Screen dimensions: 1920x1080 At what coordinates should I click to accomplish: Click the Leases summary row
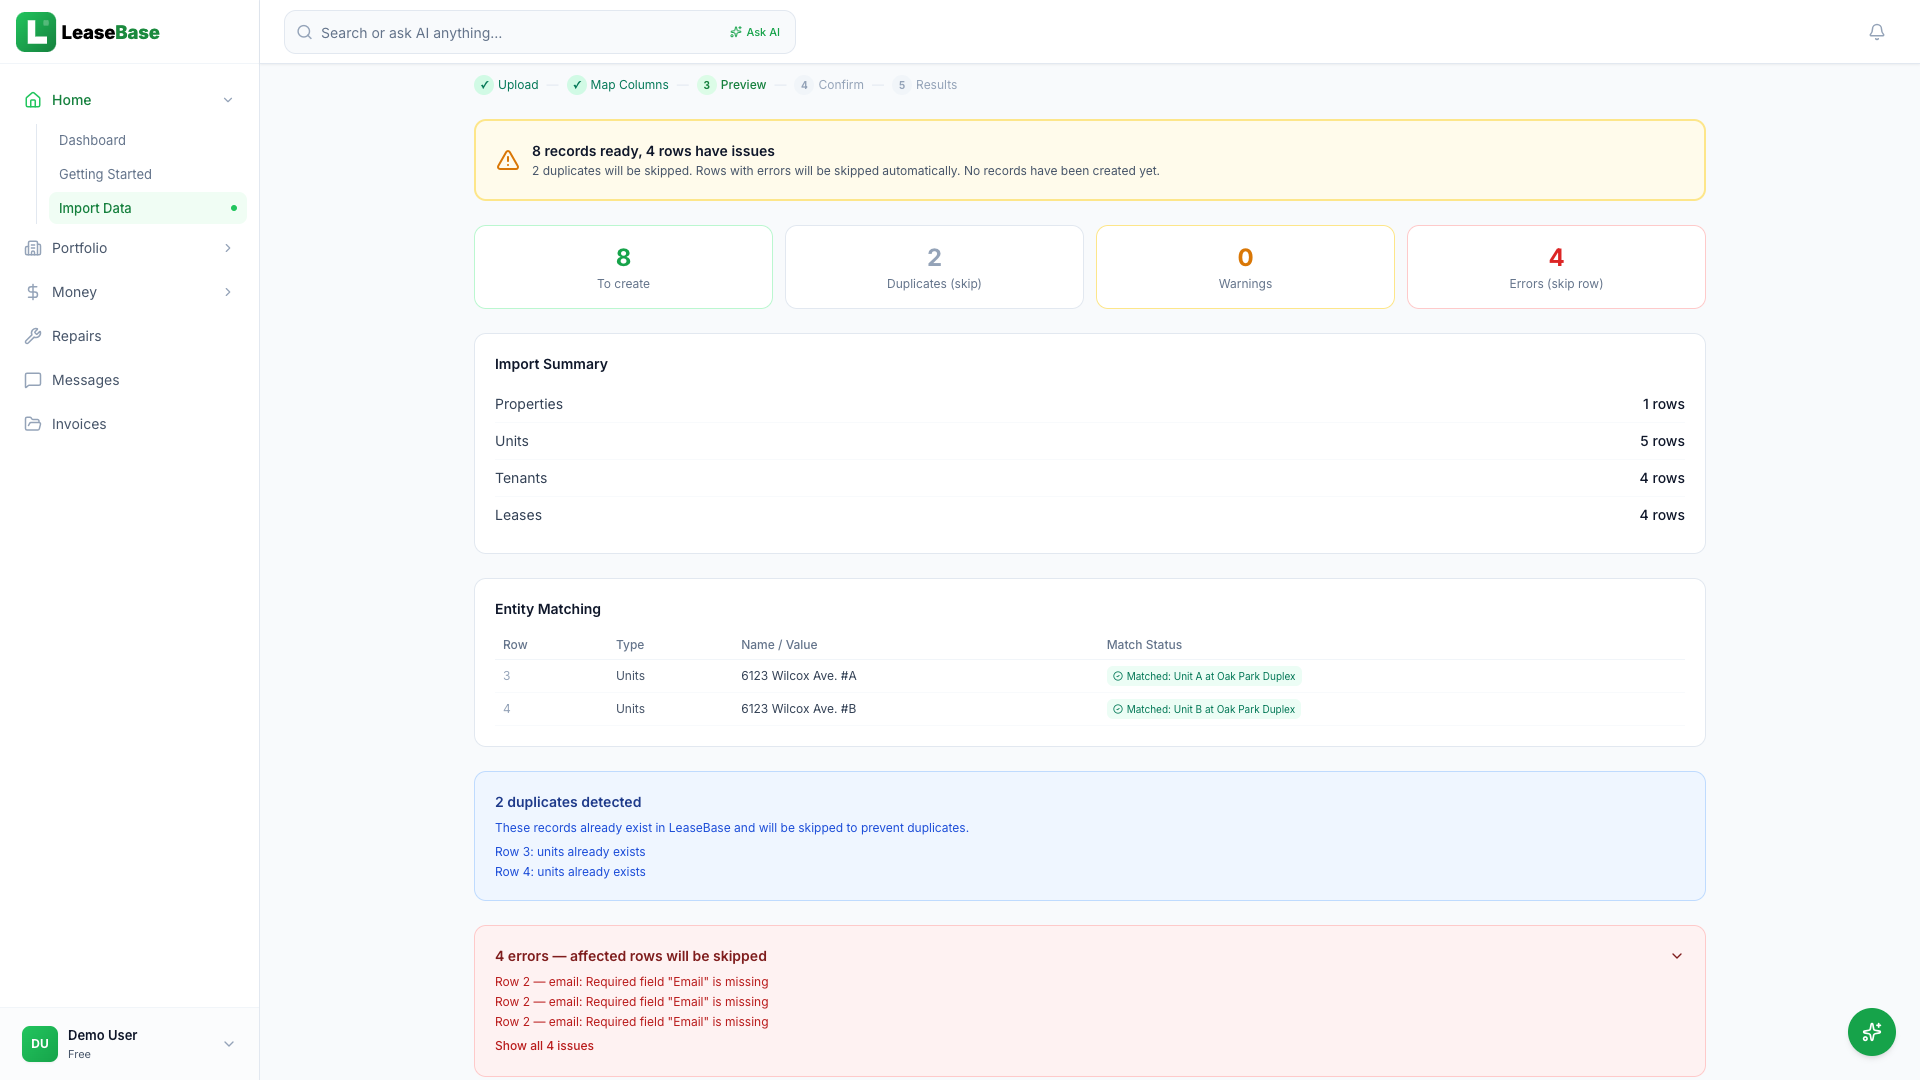(1090, 515)
